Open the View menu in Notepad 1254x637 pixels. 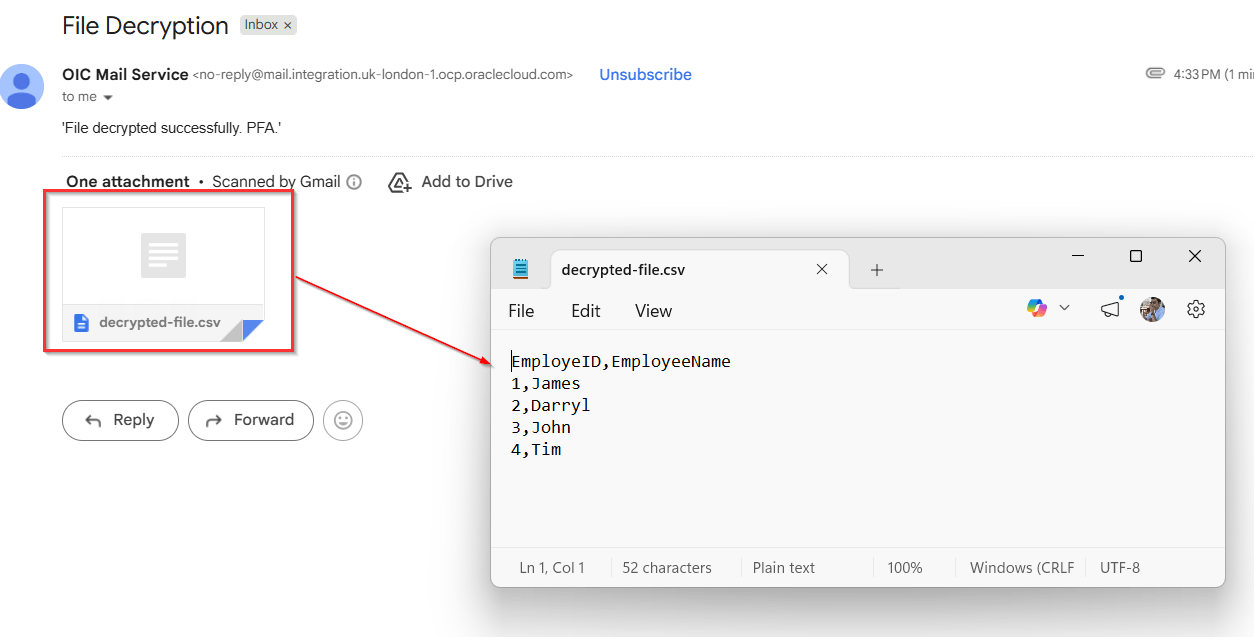tap(653, 311)
